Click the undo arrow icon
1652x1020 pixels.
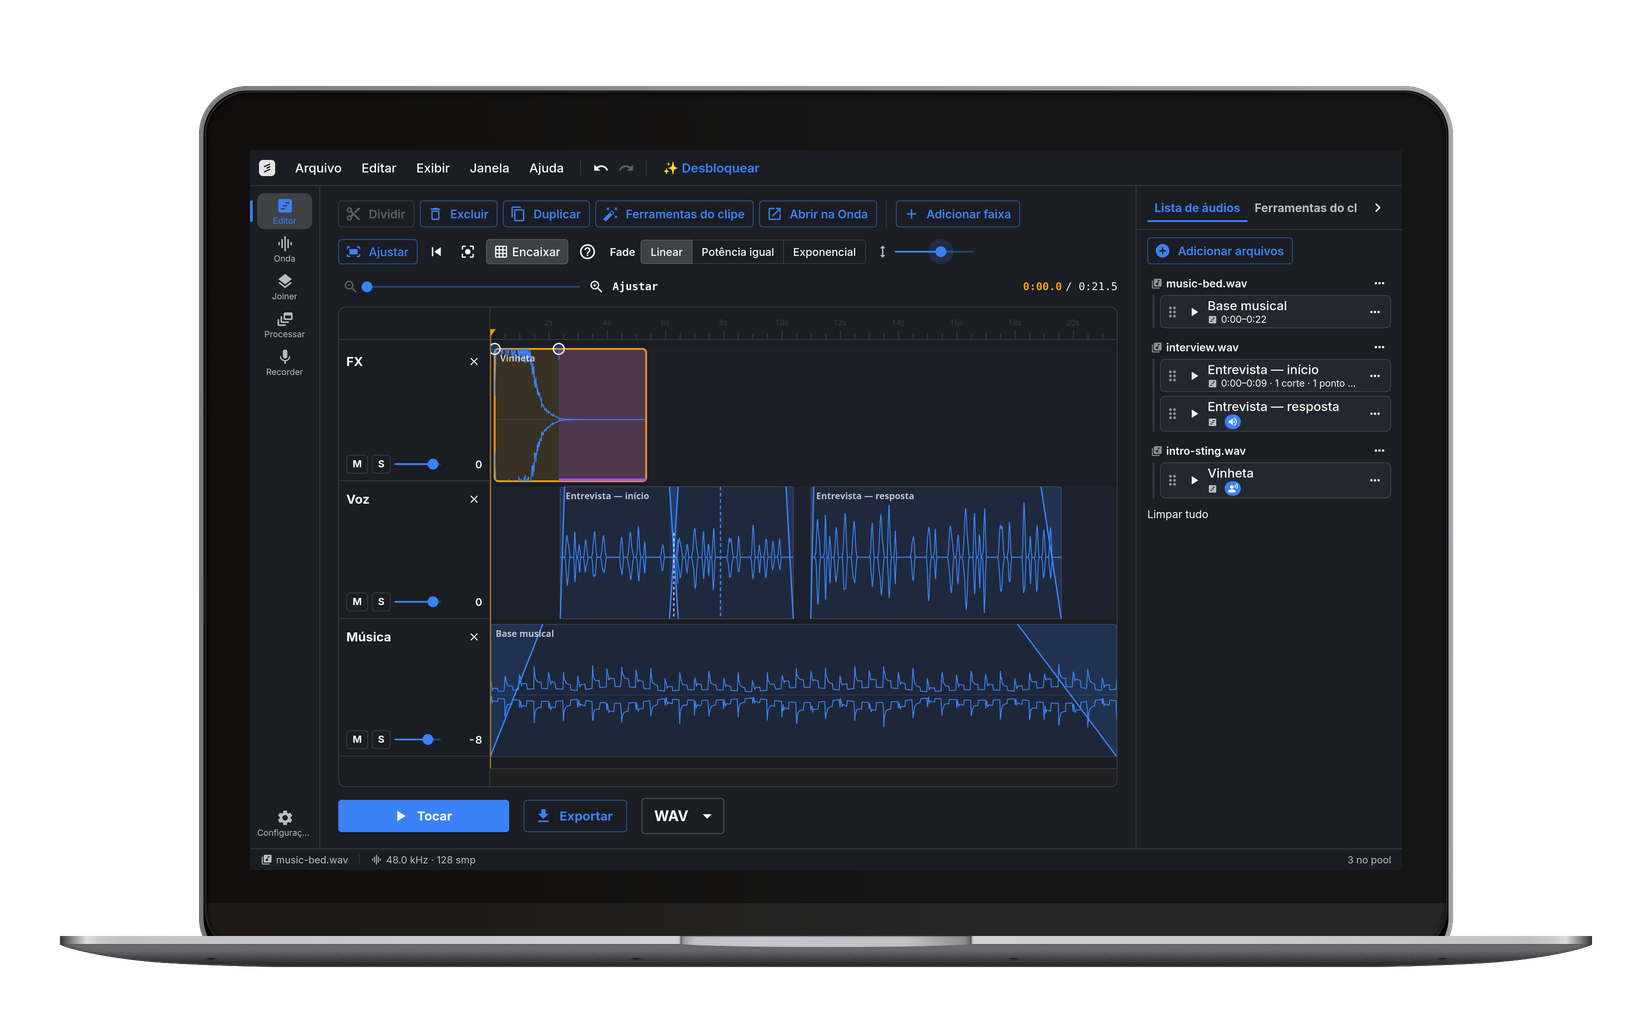[601, 168]
